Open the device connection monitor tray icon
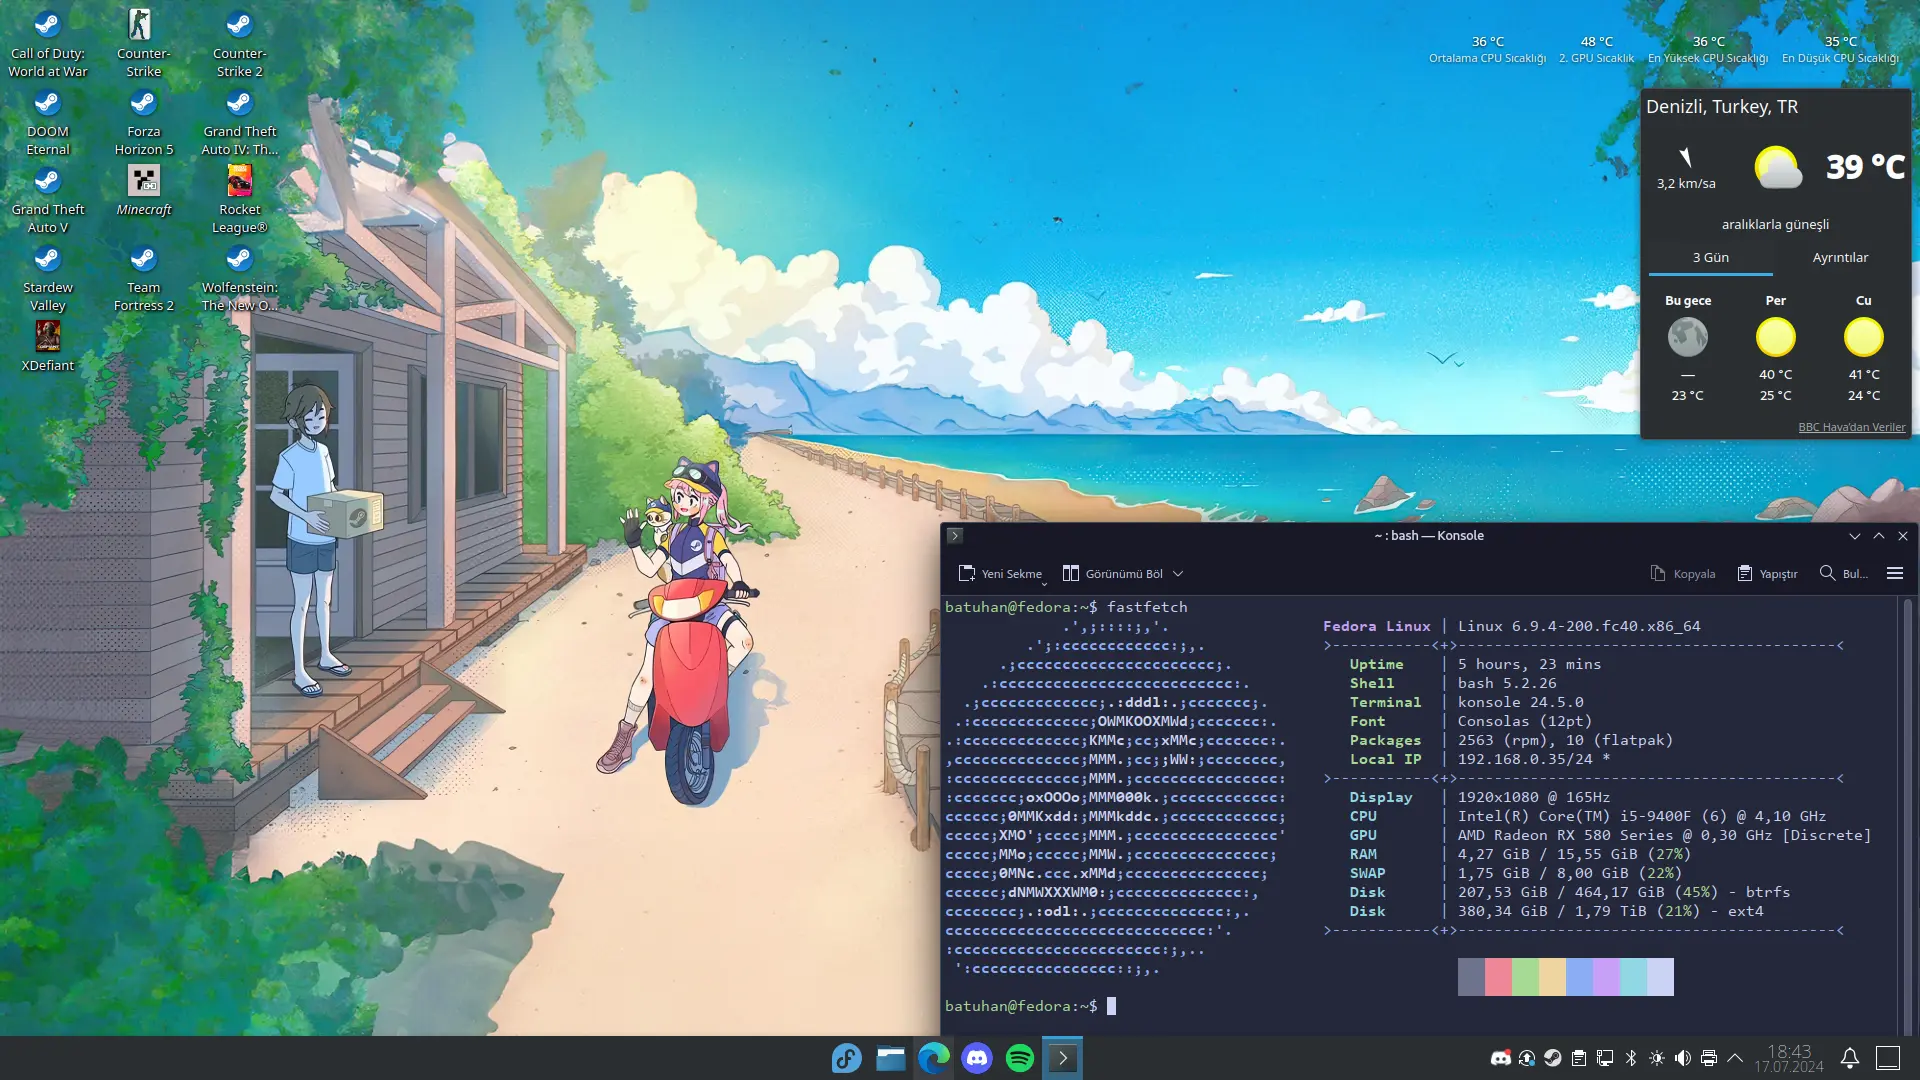1920x1080 pixels. pyautogui.click(x=1605, y=1058)
